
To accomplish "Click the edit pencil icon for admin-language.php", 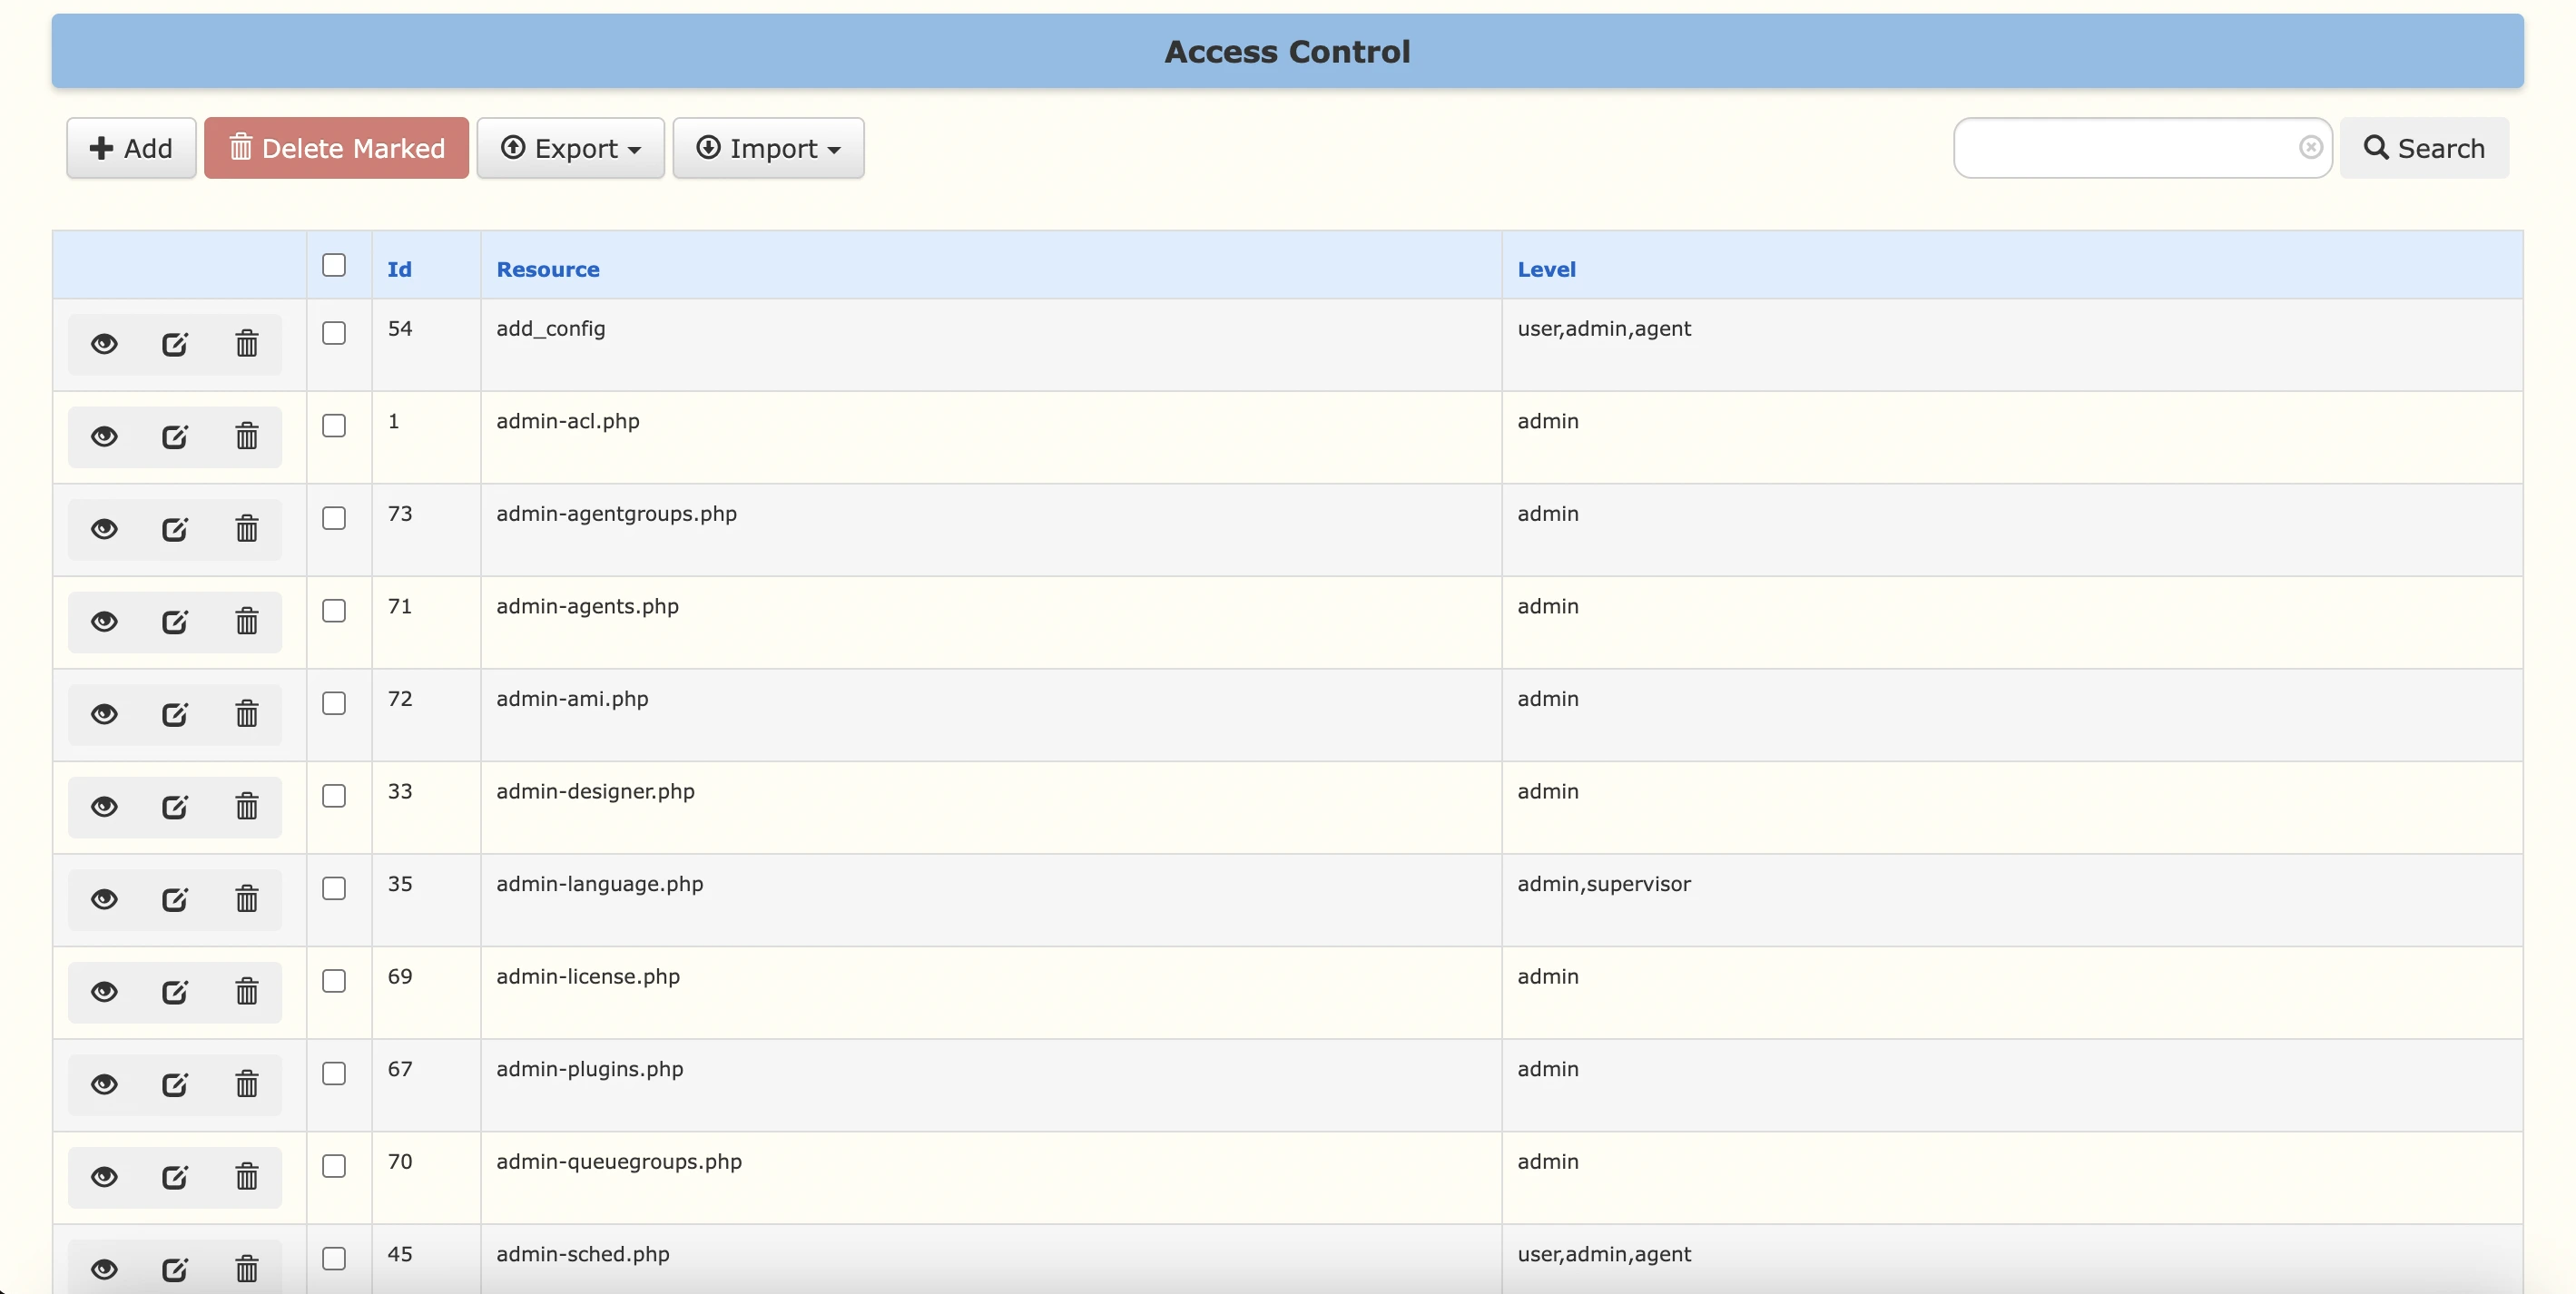I will 175,899.
